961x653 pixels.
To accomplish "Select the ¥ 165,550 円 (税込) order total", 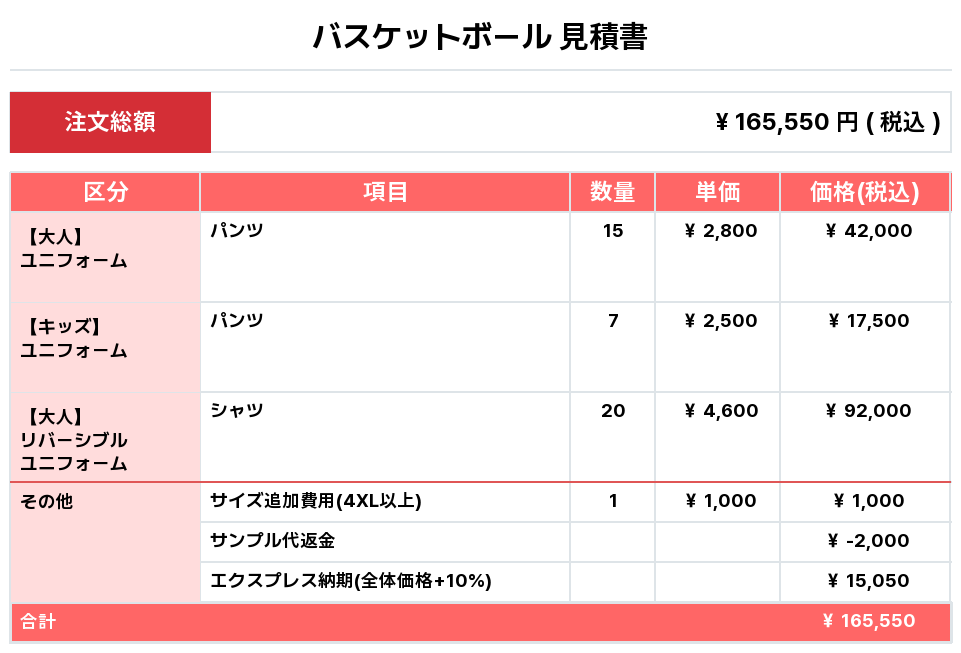I will [x=828, y=122].
